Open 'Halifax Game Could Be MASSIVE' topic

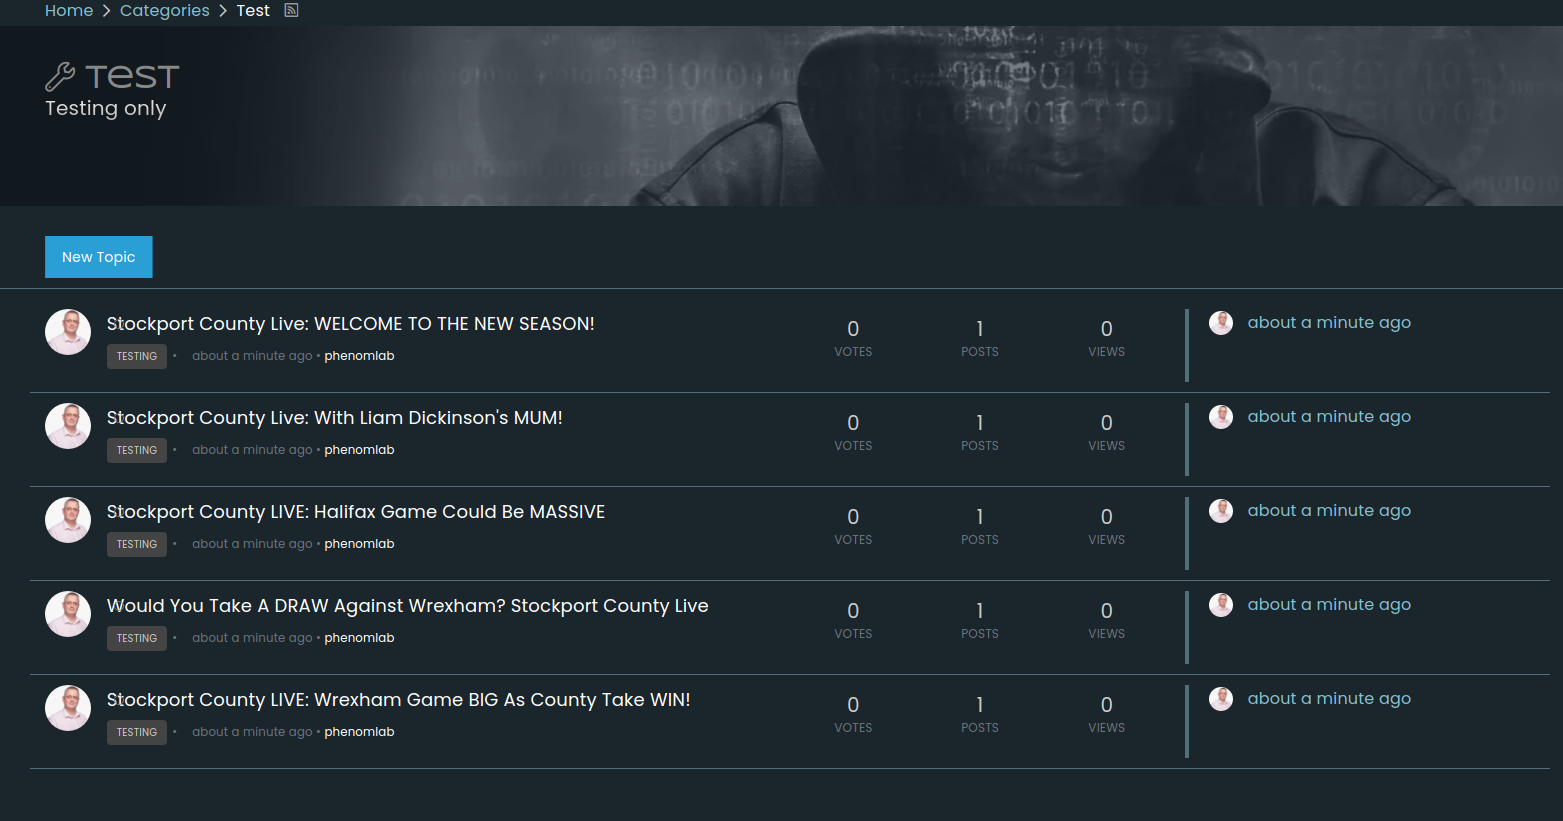[x=355, y=512]
